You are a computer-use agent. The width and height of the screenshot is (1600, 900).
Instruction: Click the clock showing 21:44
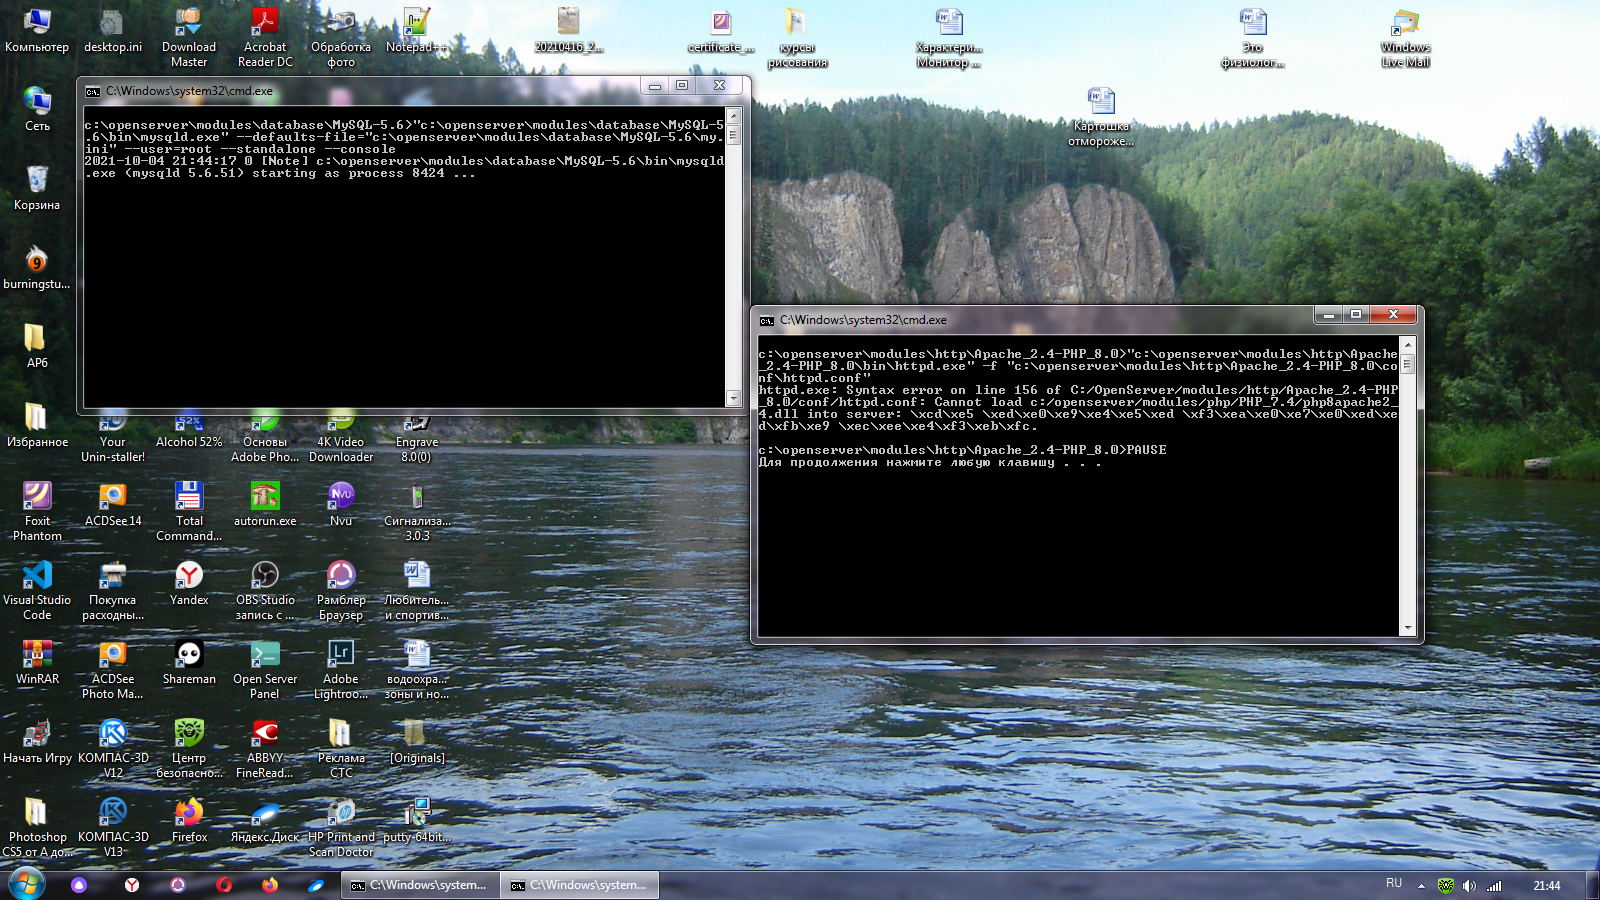tap(1546, 885)
